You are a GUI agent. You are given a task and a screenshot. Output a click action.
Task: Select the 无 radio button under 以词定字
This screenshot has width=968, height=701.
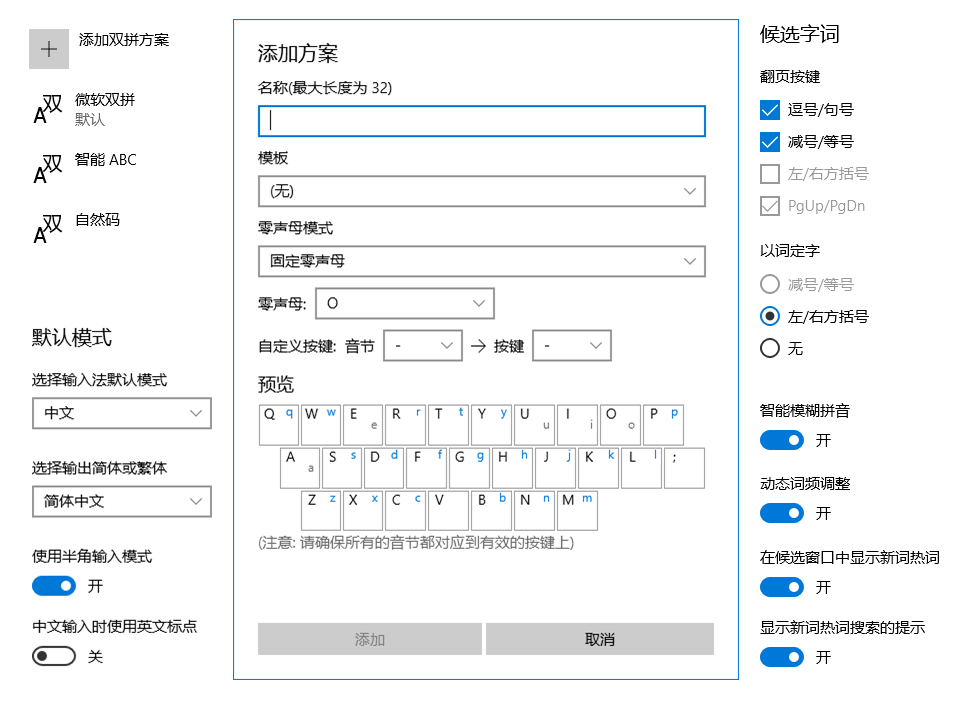(769, 348)
